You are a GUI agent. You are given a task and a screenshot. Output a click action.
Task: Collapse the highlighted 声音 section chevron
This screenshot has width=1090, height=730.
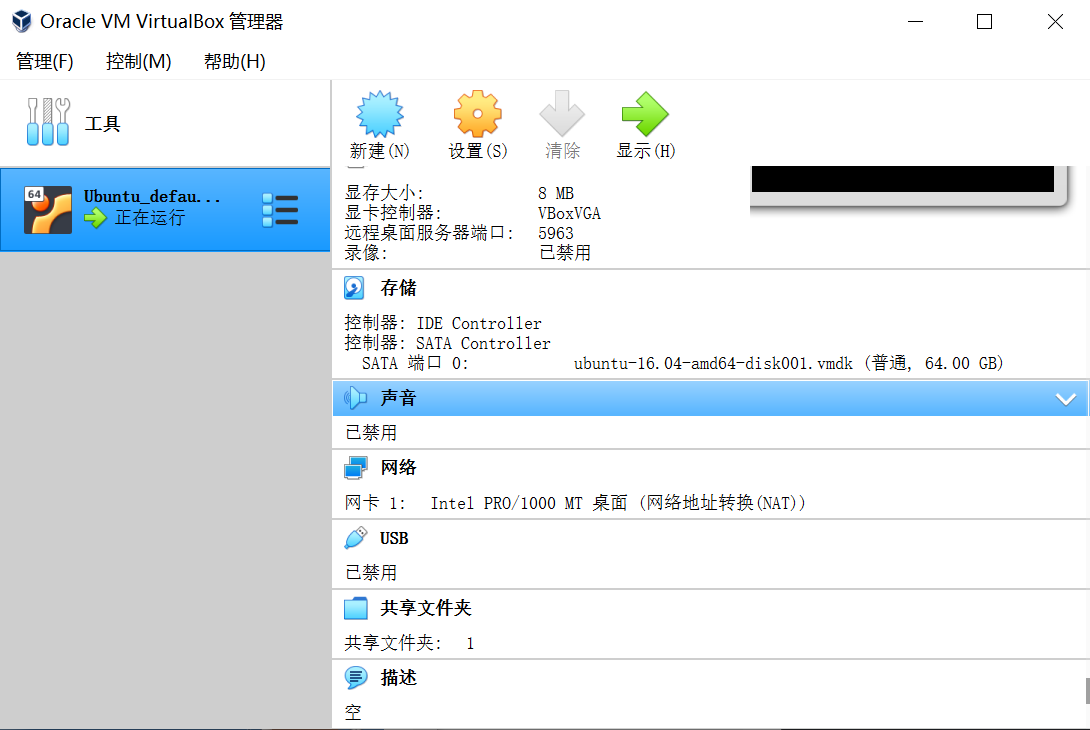pyautogui.click(x=1066, y=397)
